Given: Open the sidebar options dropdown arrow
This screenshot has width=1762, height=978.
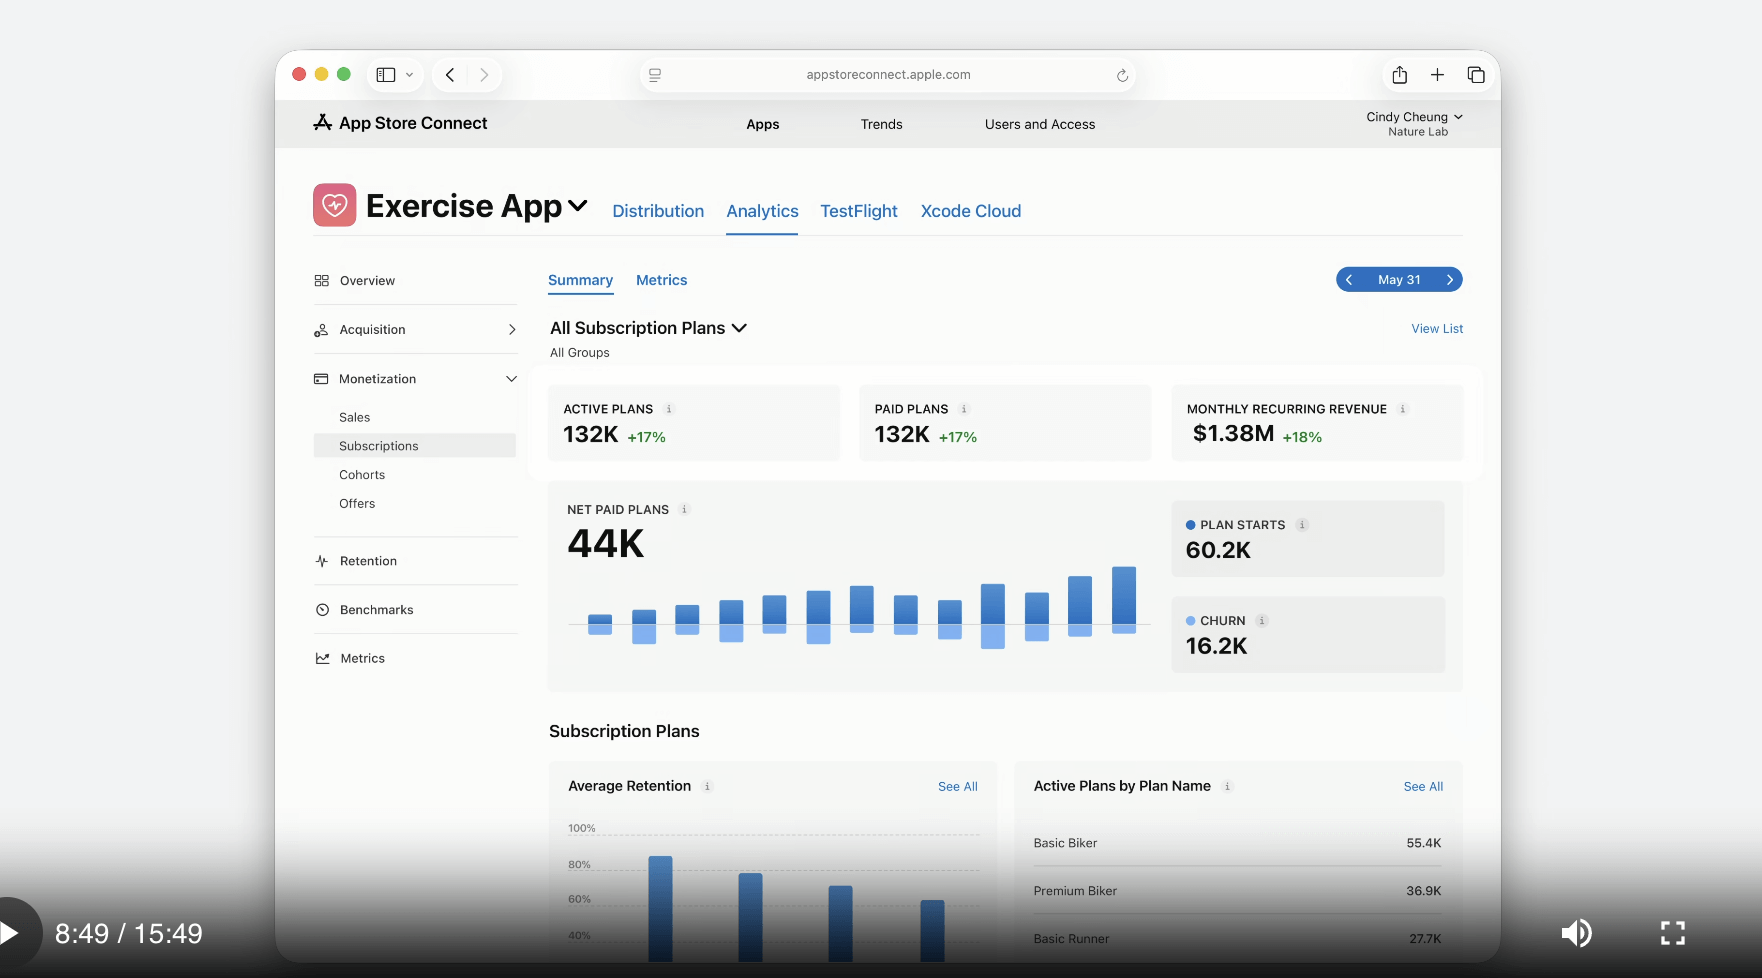Looking at the screenshot, I should tap(409, 75).
